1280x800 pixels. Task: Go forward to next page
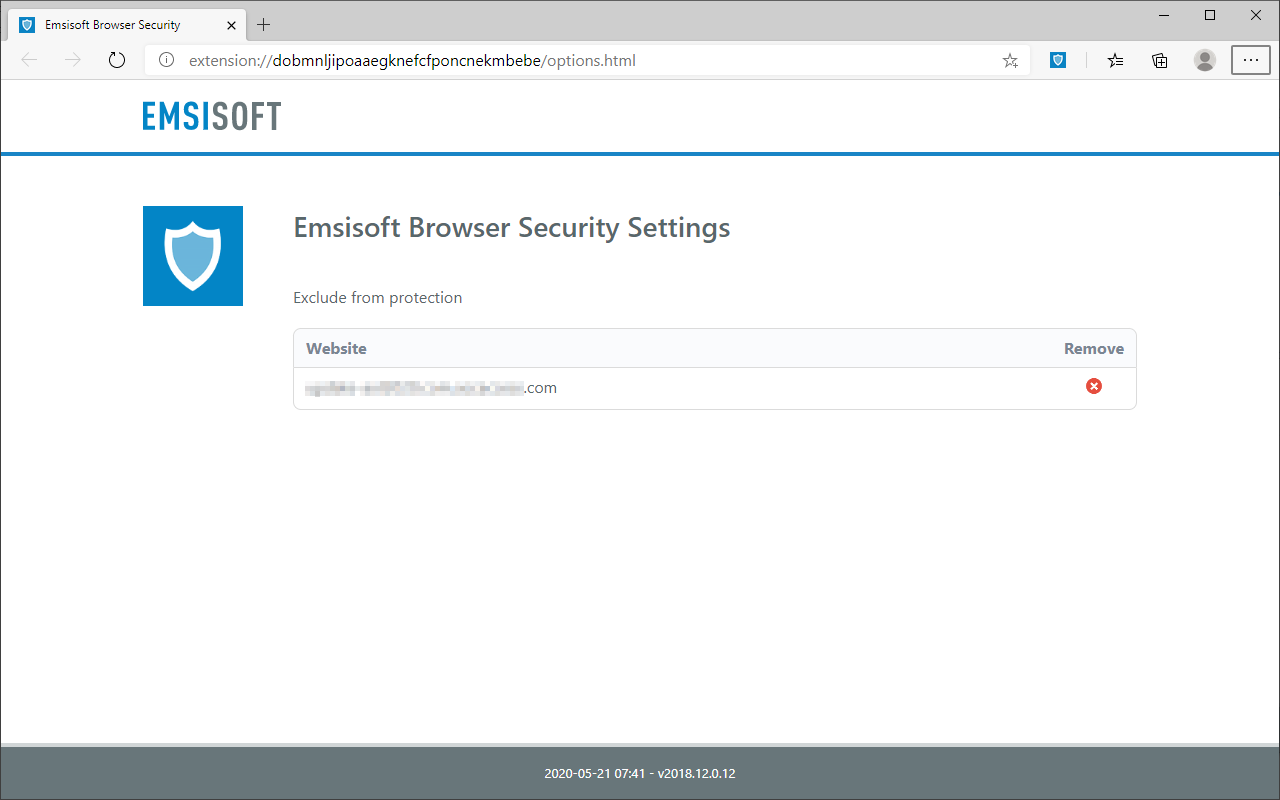(73, 61)
